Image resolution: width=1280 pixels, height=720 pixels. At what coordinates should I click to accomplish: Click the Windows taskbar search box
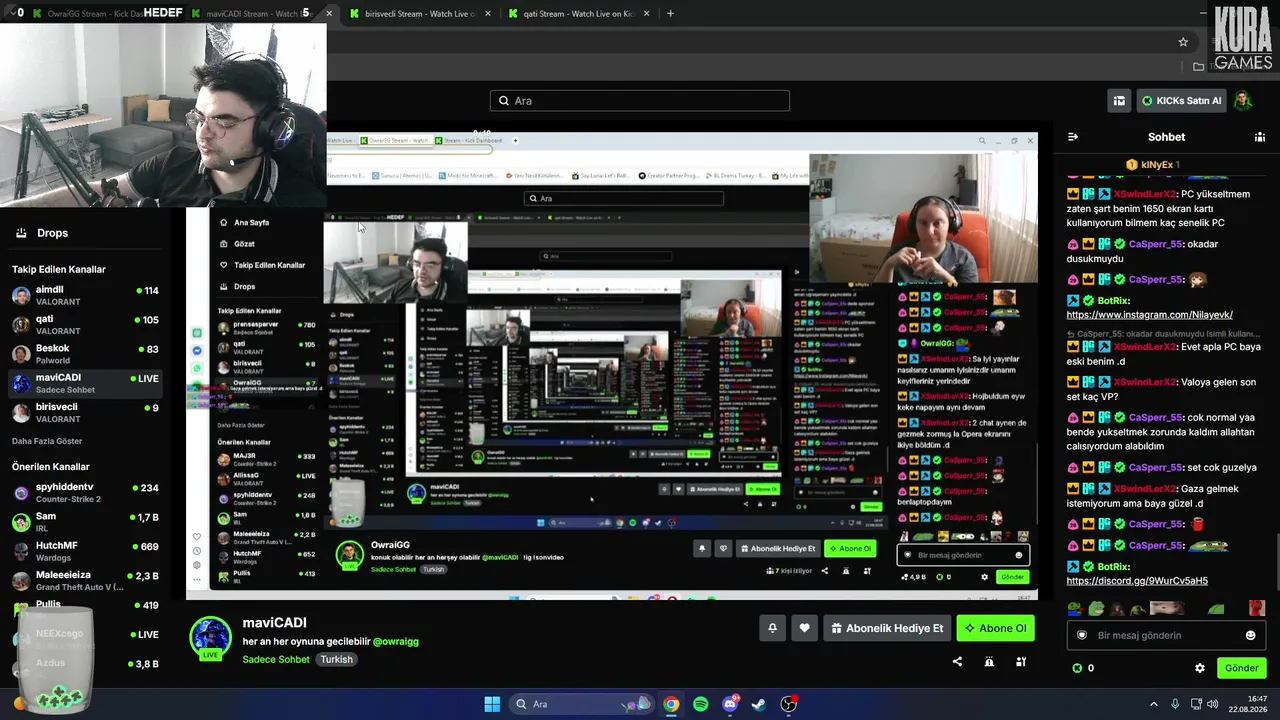point(581,704)
